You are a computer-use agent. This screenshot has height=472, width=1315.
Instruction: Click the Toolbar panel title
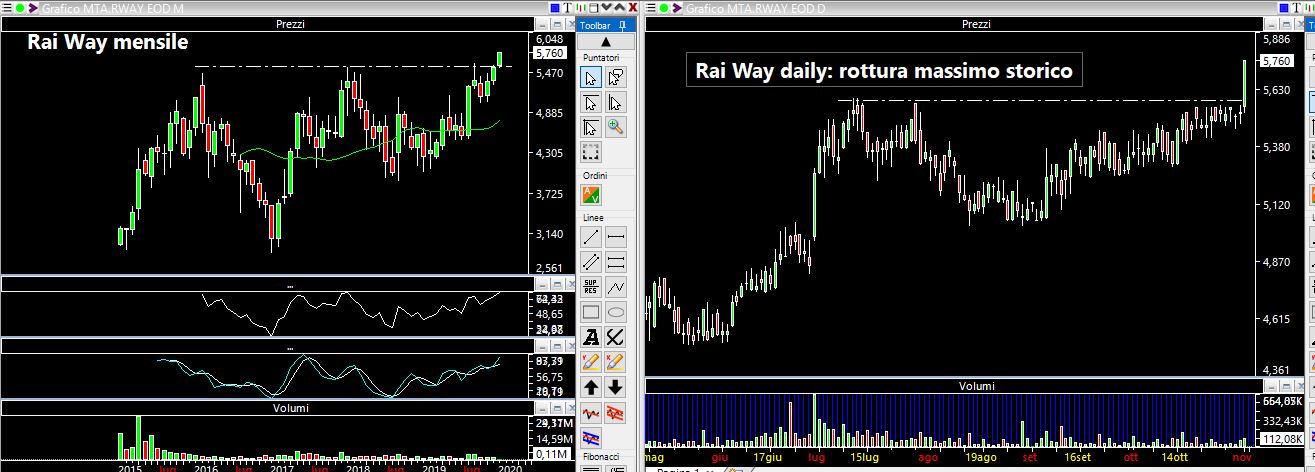point(596,25)
